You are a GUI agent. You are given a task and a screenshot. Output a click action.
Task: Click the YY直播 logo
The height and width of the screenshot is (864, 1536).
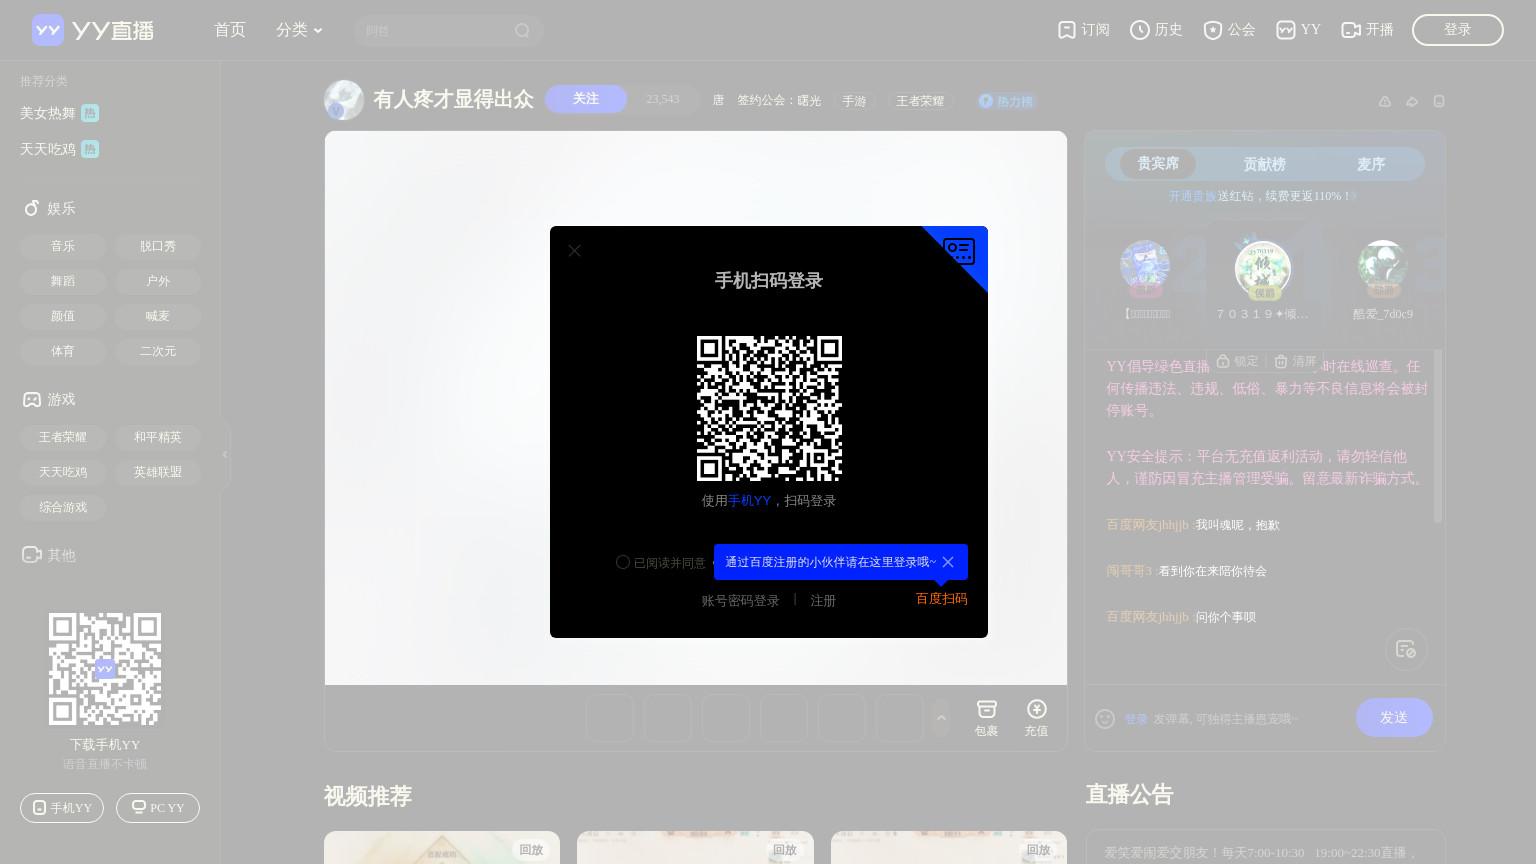(x=93, y=30)
